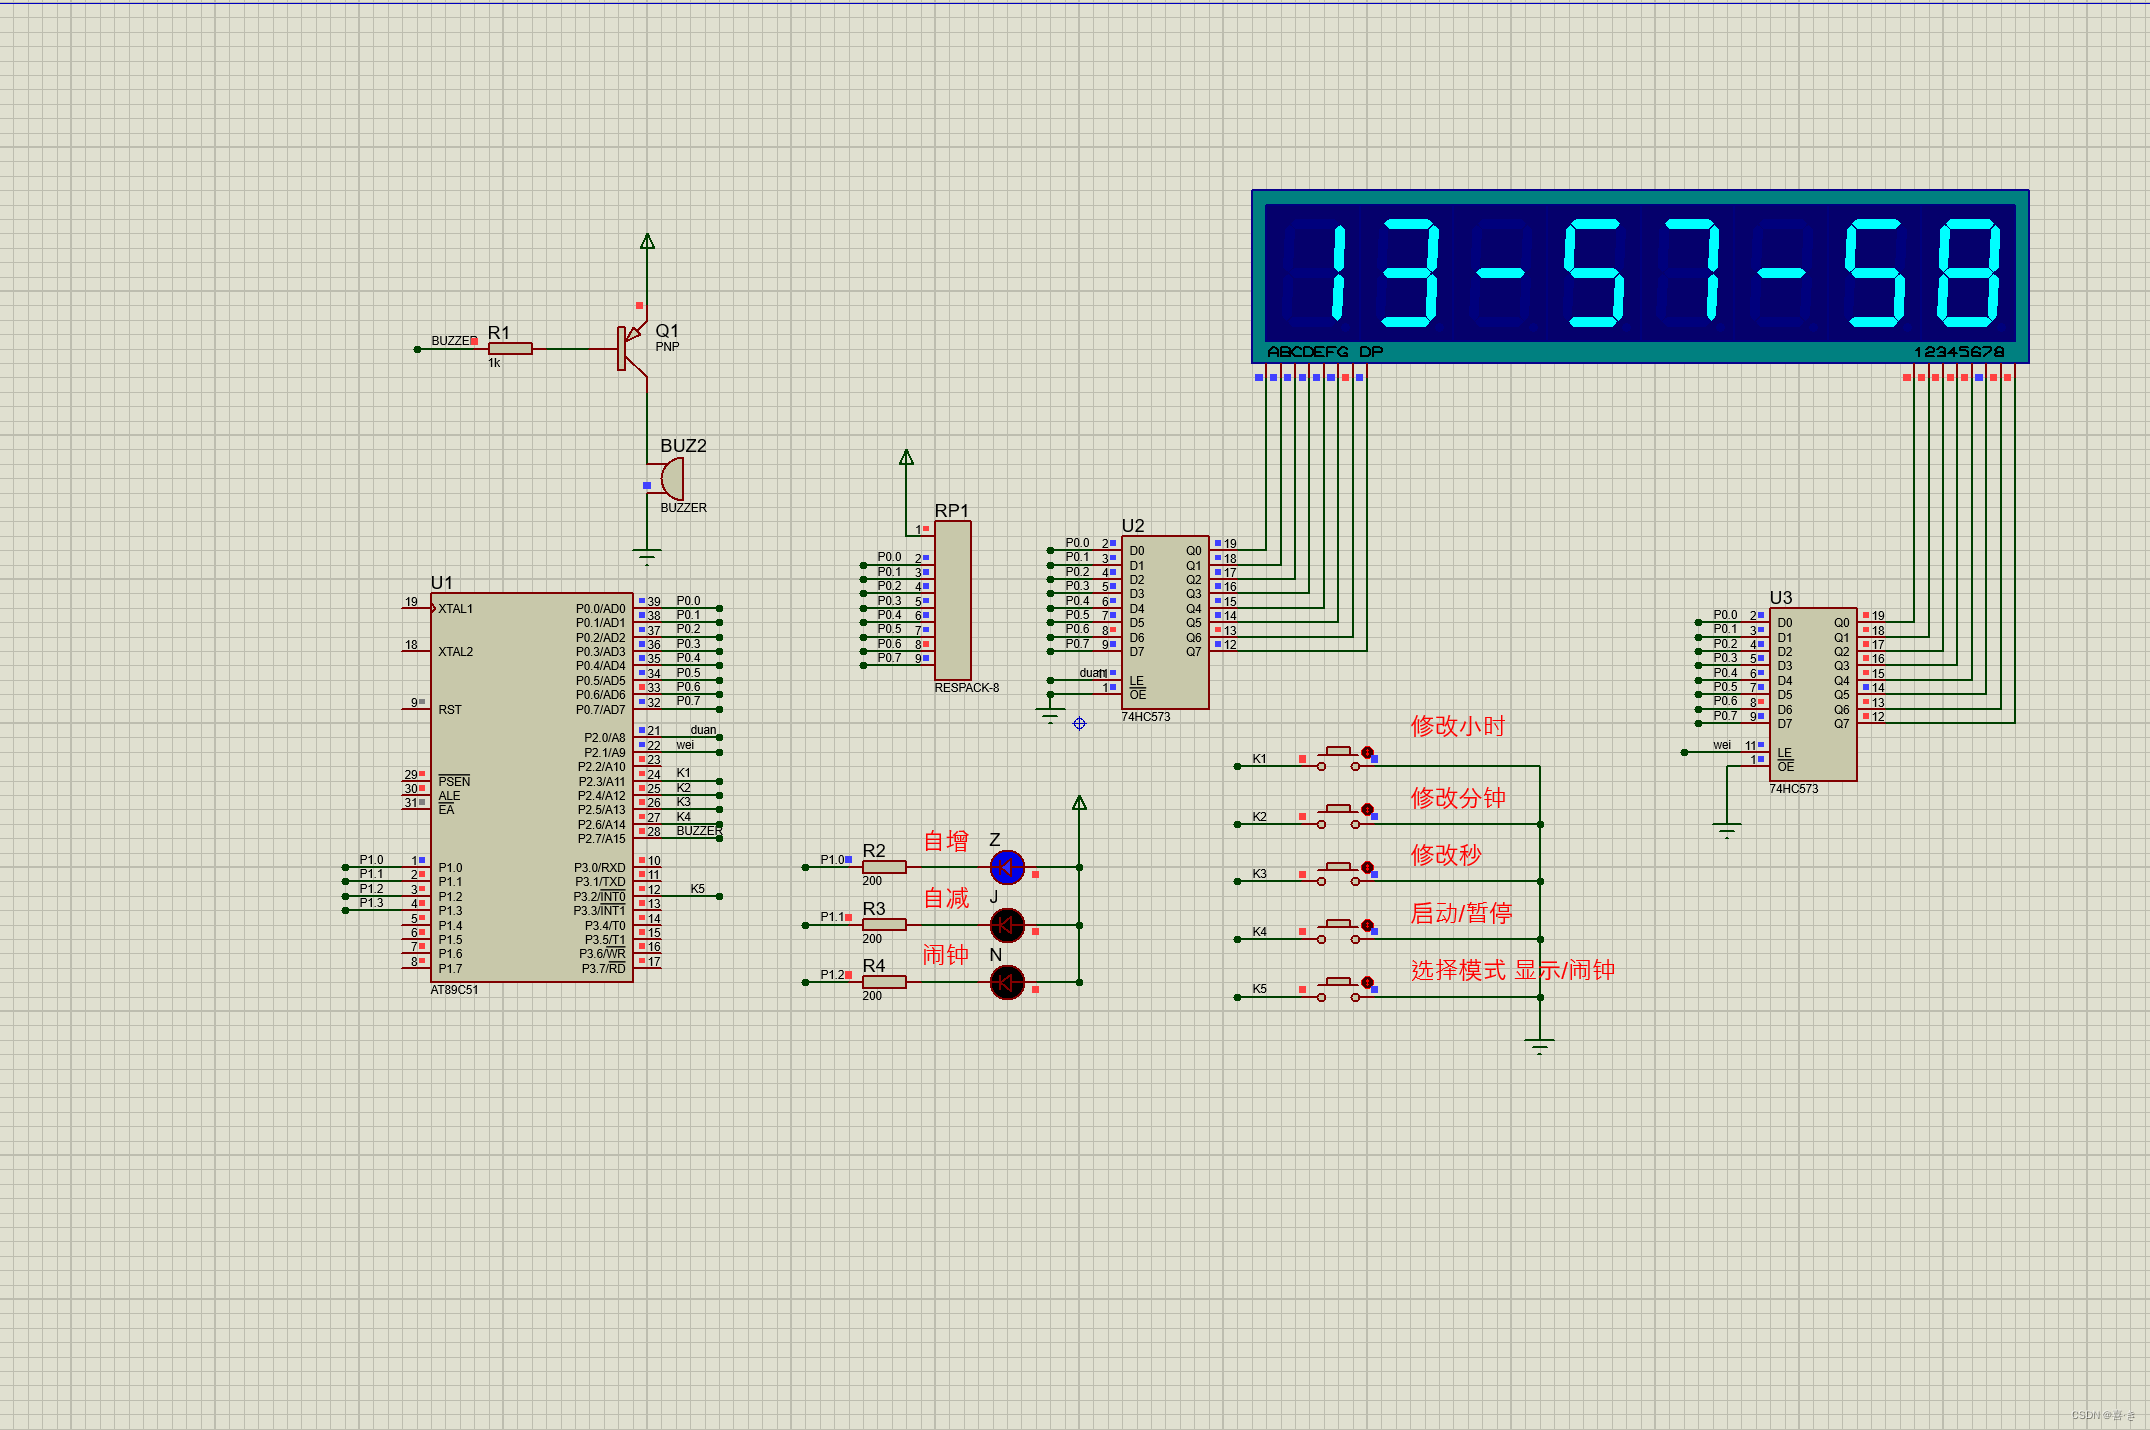
Task: Toggle the K5 button latch actuator dot
Action: click(x=1367, y=983)
